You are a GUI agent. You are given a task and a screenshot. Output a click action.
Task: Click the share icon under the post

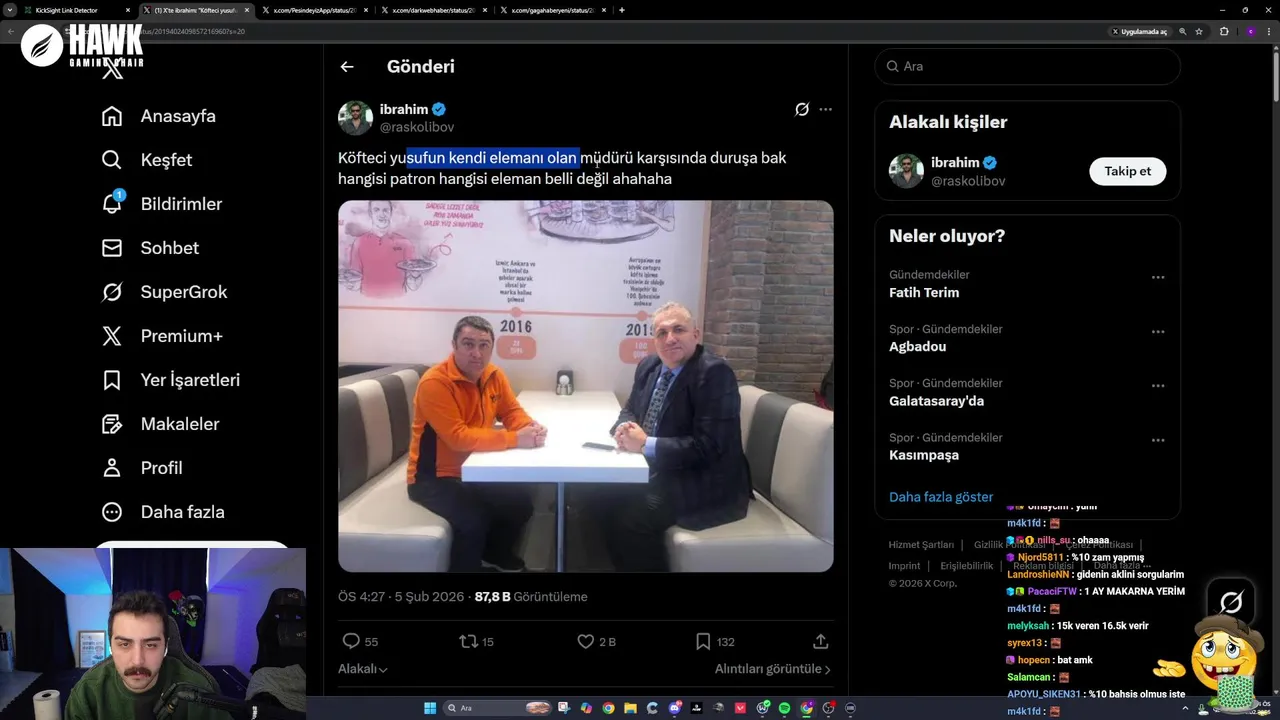click(820, 642)
